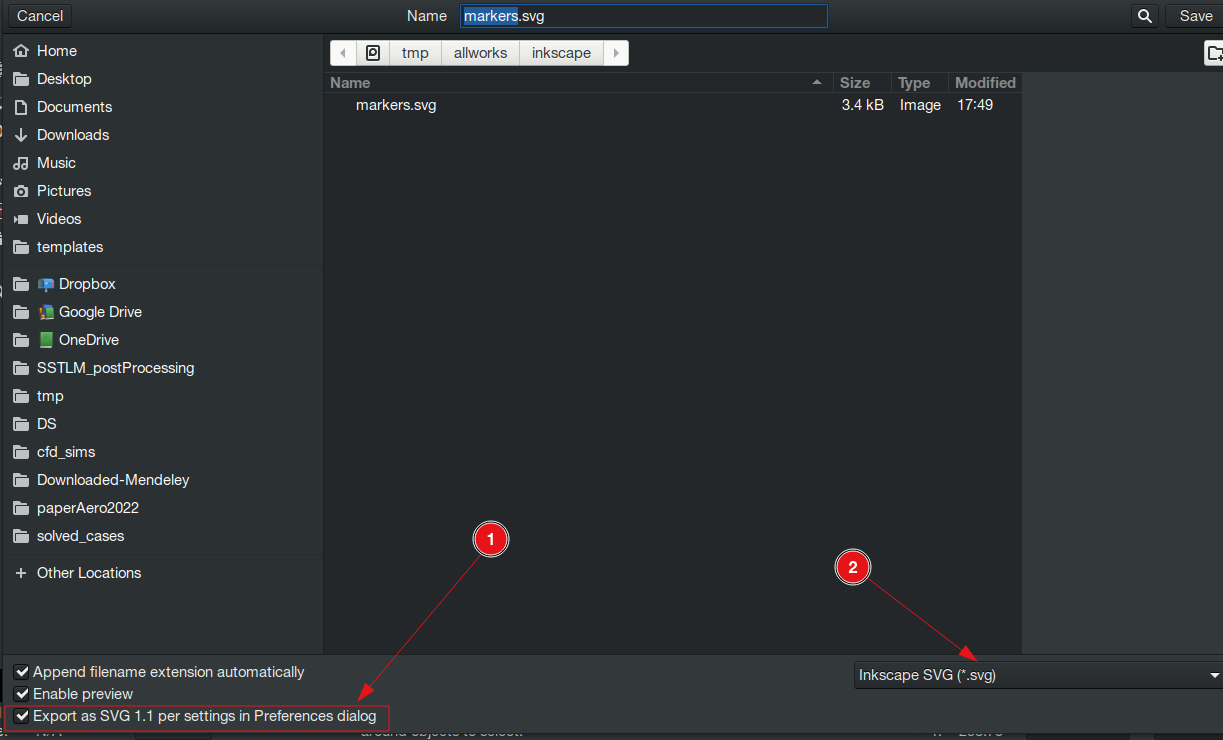Sort files by the Size column
1223x740 pixels.
861,83
